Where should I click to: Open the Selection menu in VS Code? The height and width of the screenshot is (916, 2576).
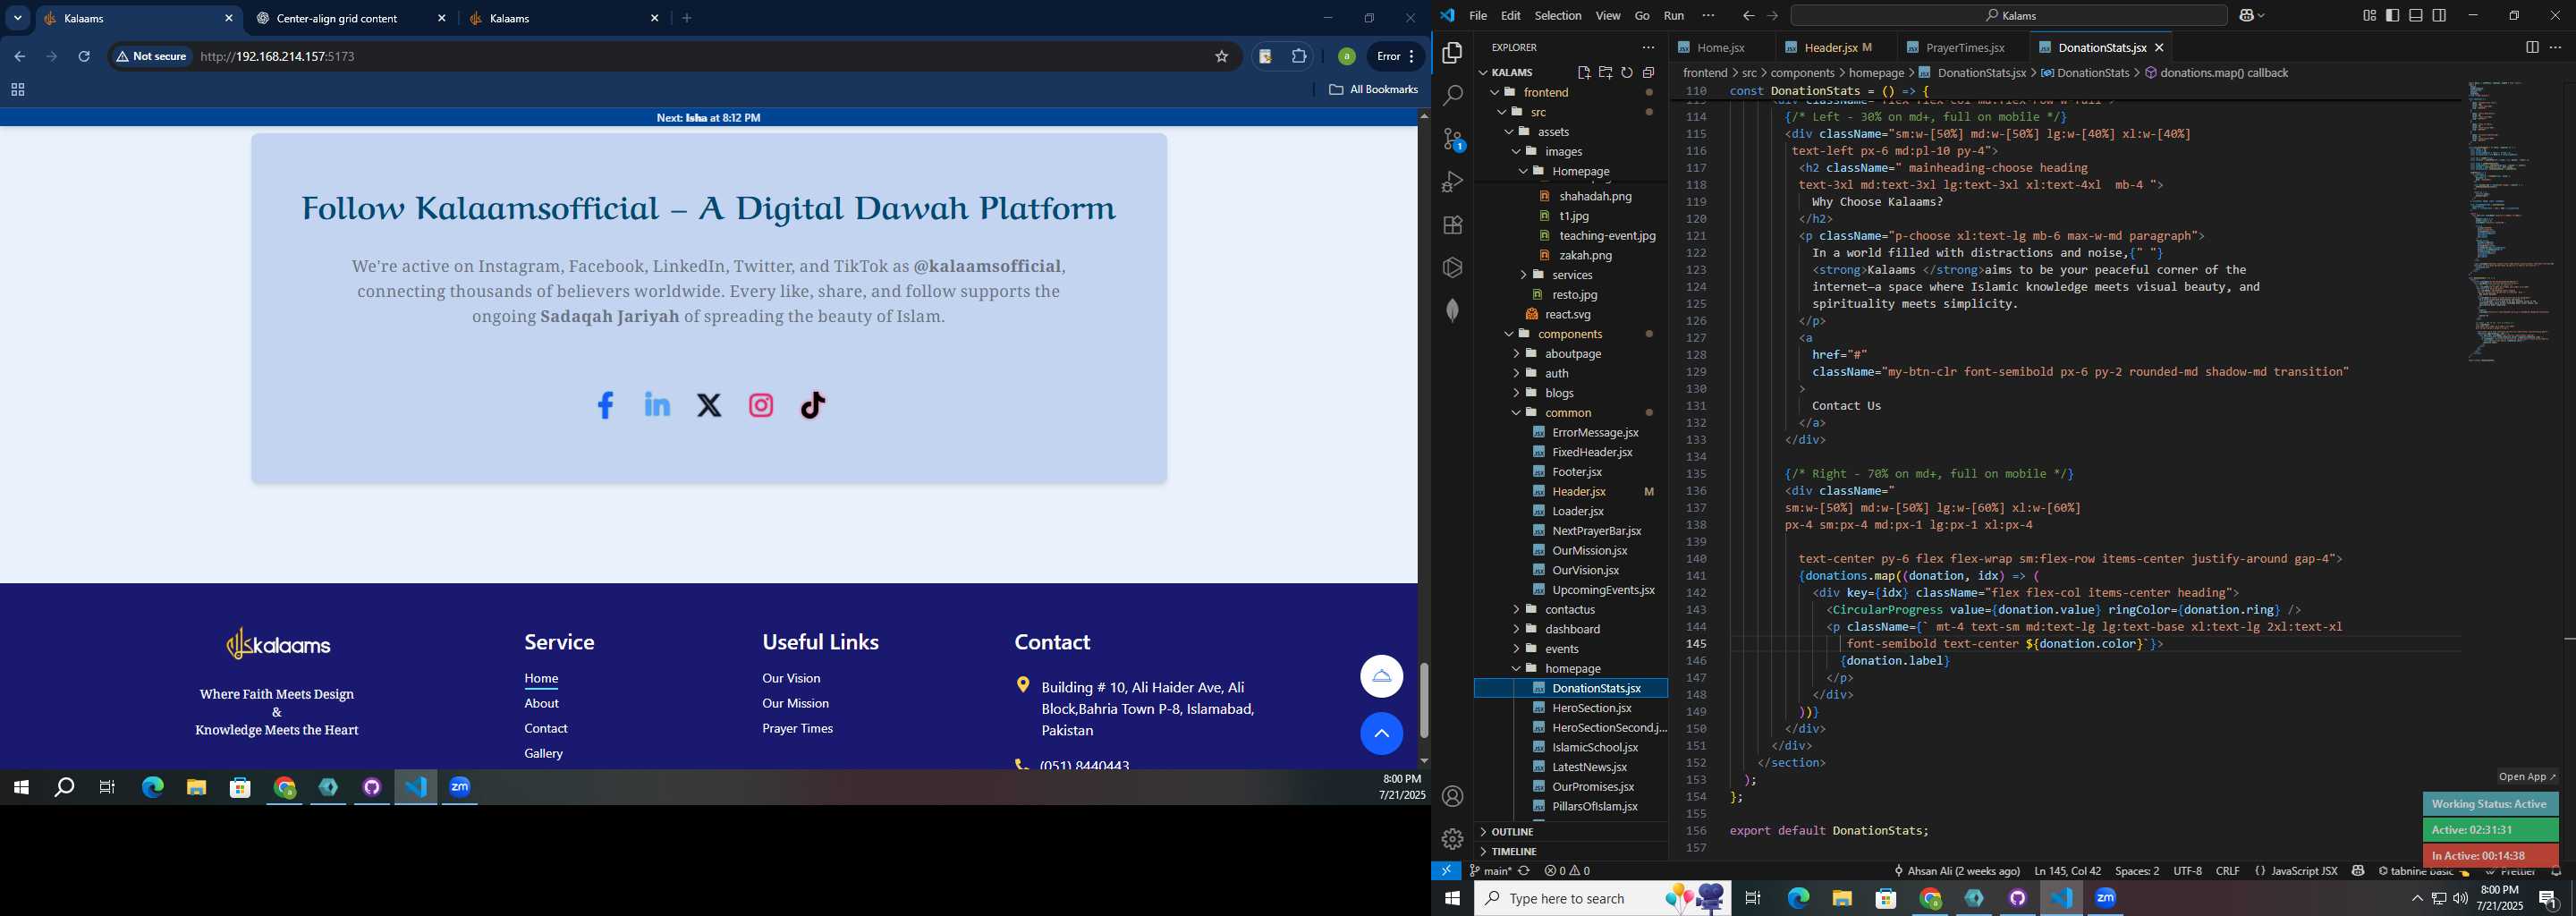(x=1558, y=15)
